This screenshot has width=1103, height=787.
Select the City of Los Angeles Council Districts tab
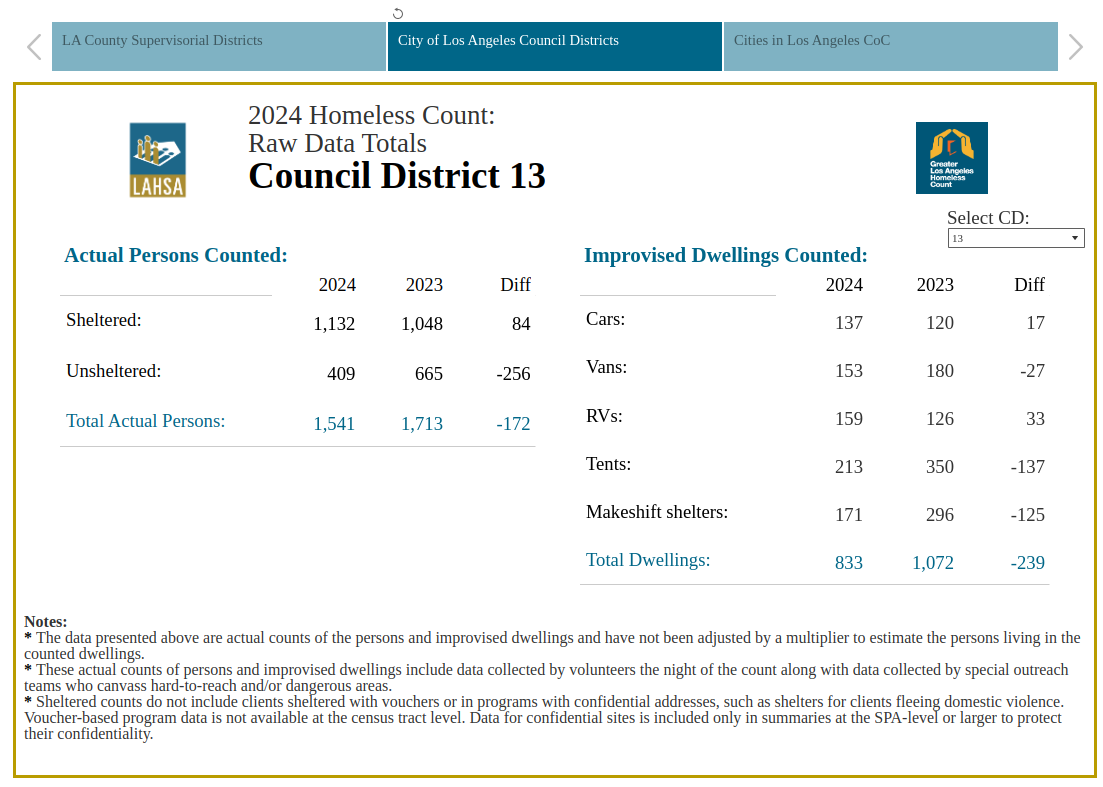[x=554, y=46]
